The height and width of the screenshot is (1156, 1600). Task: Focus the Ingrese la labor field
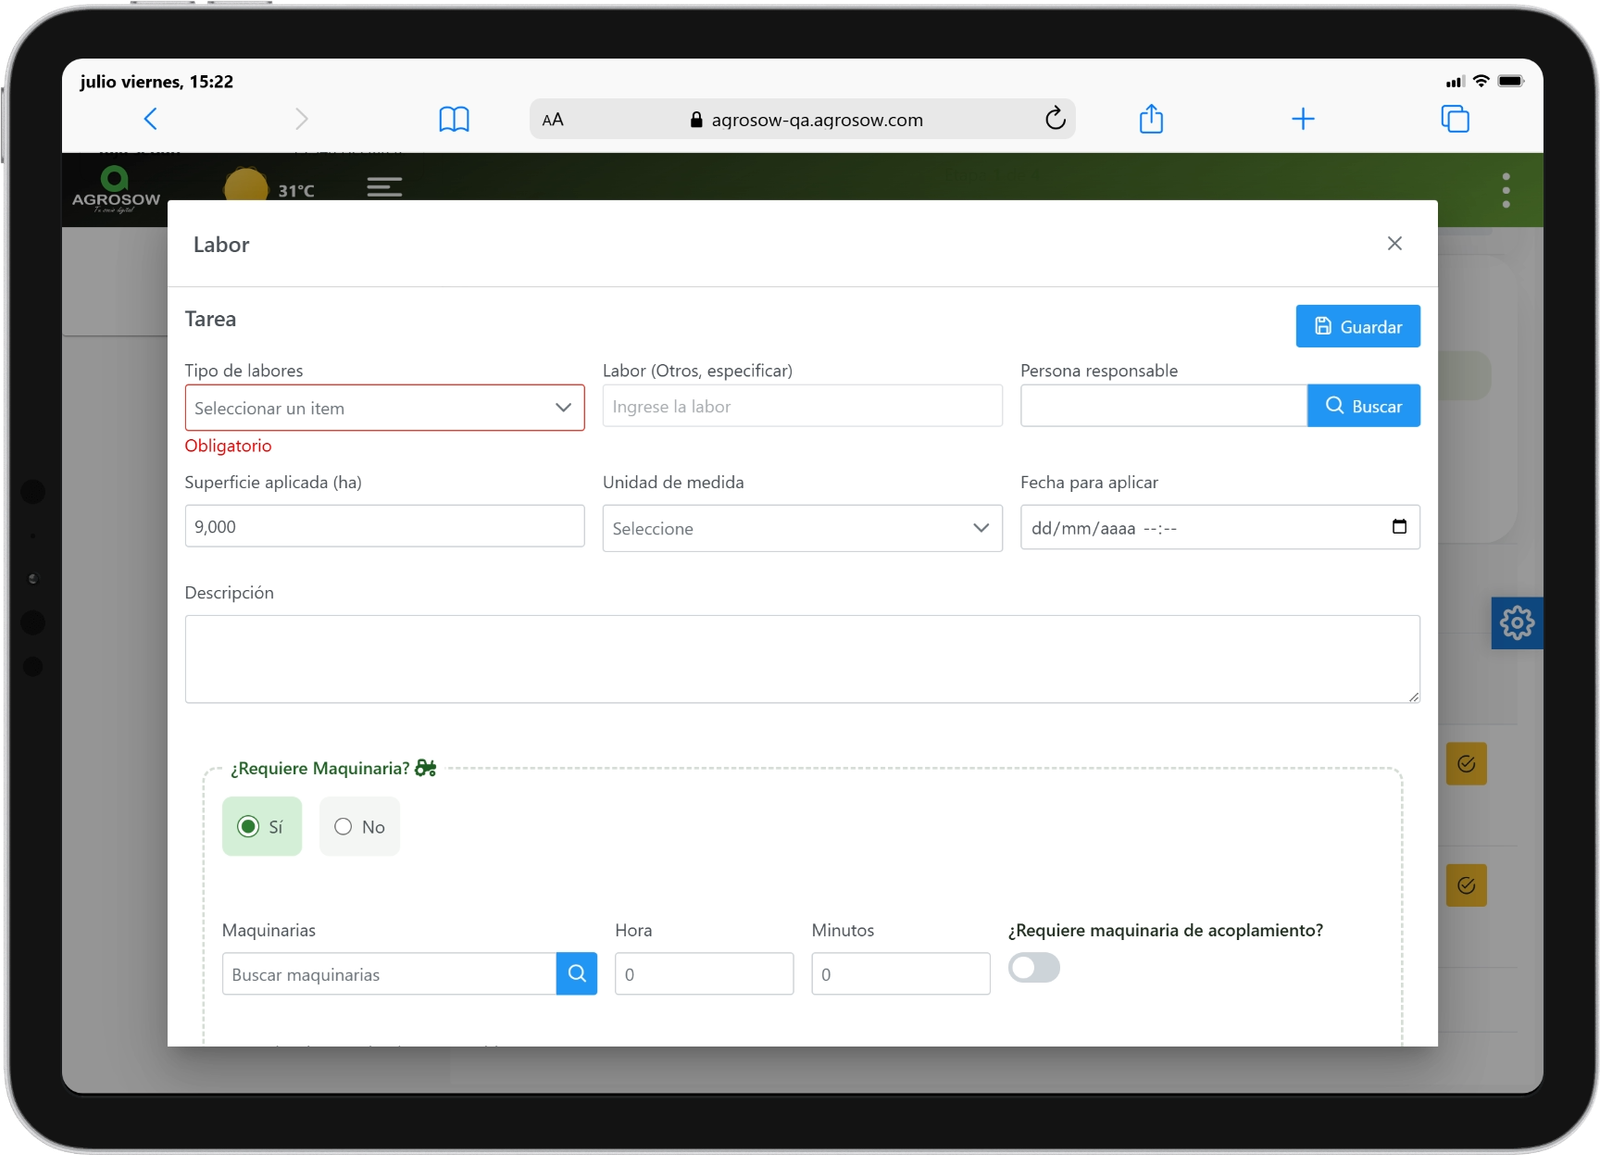(x=802, y=406)
